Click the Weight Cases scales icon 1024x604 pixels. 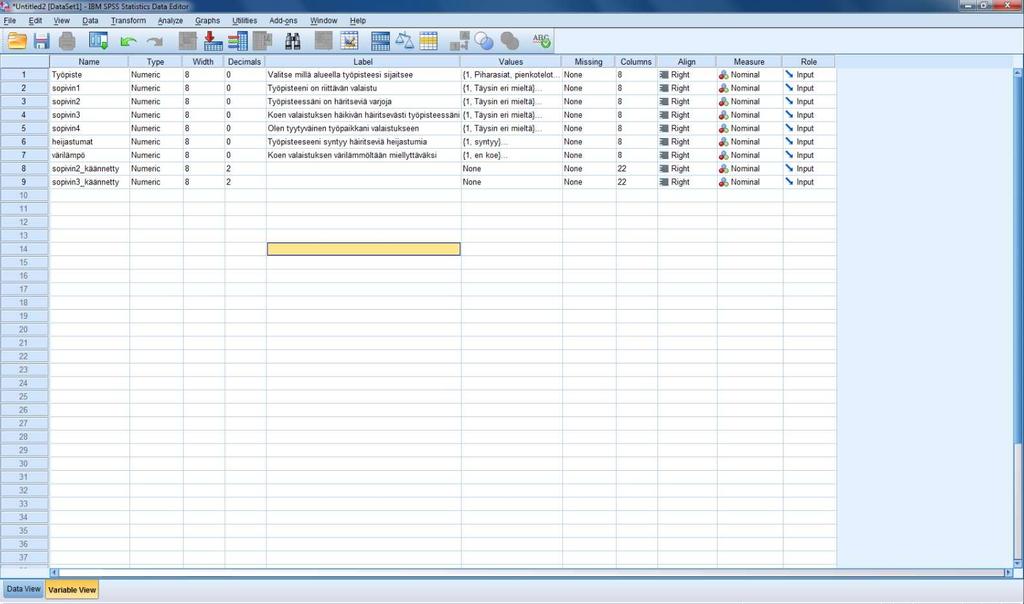click(x=404, y=41)
